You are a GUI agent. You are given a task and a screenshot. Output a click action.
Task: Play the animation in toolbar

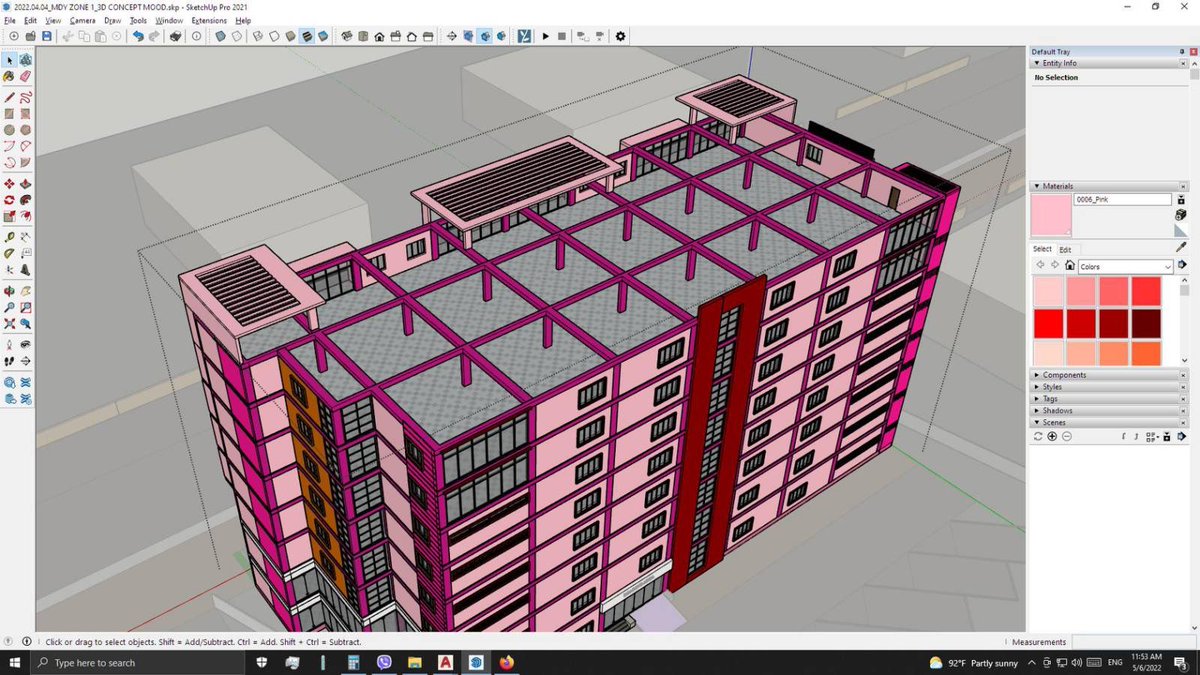click(545, 36)
